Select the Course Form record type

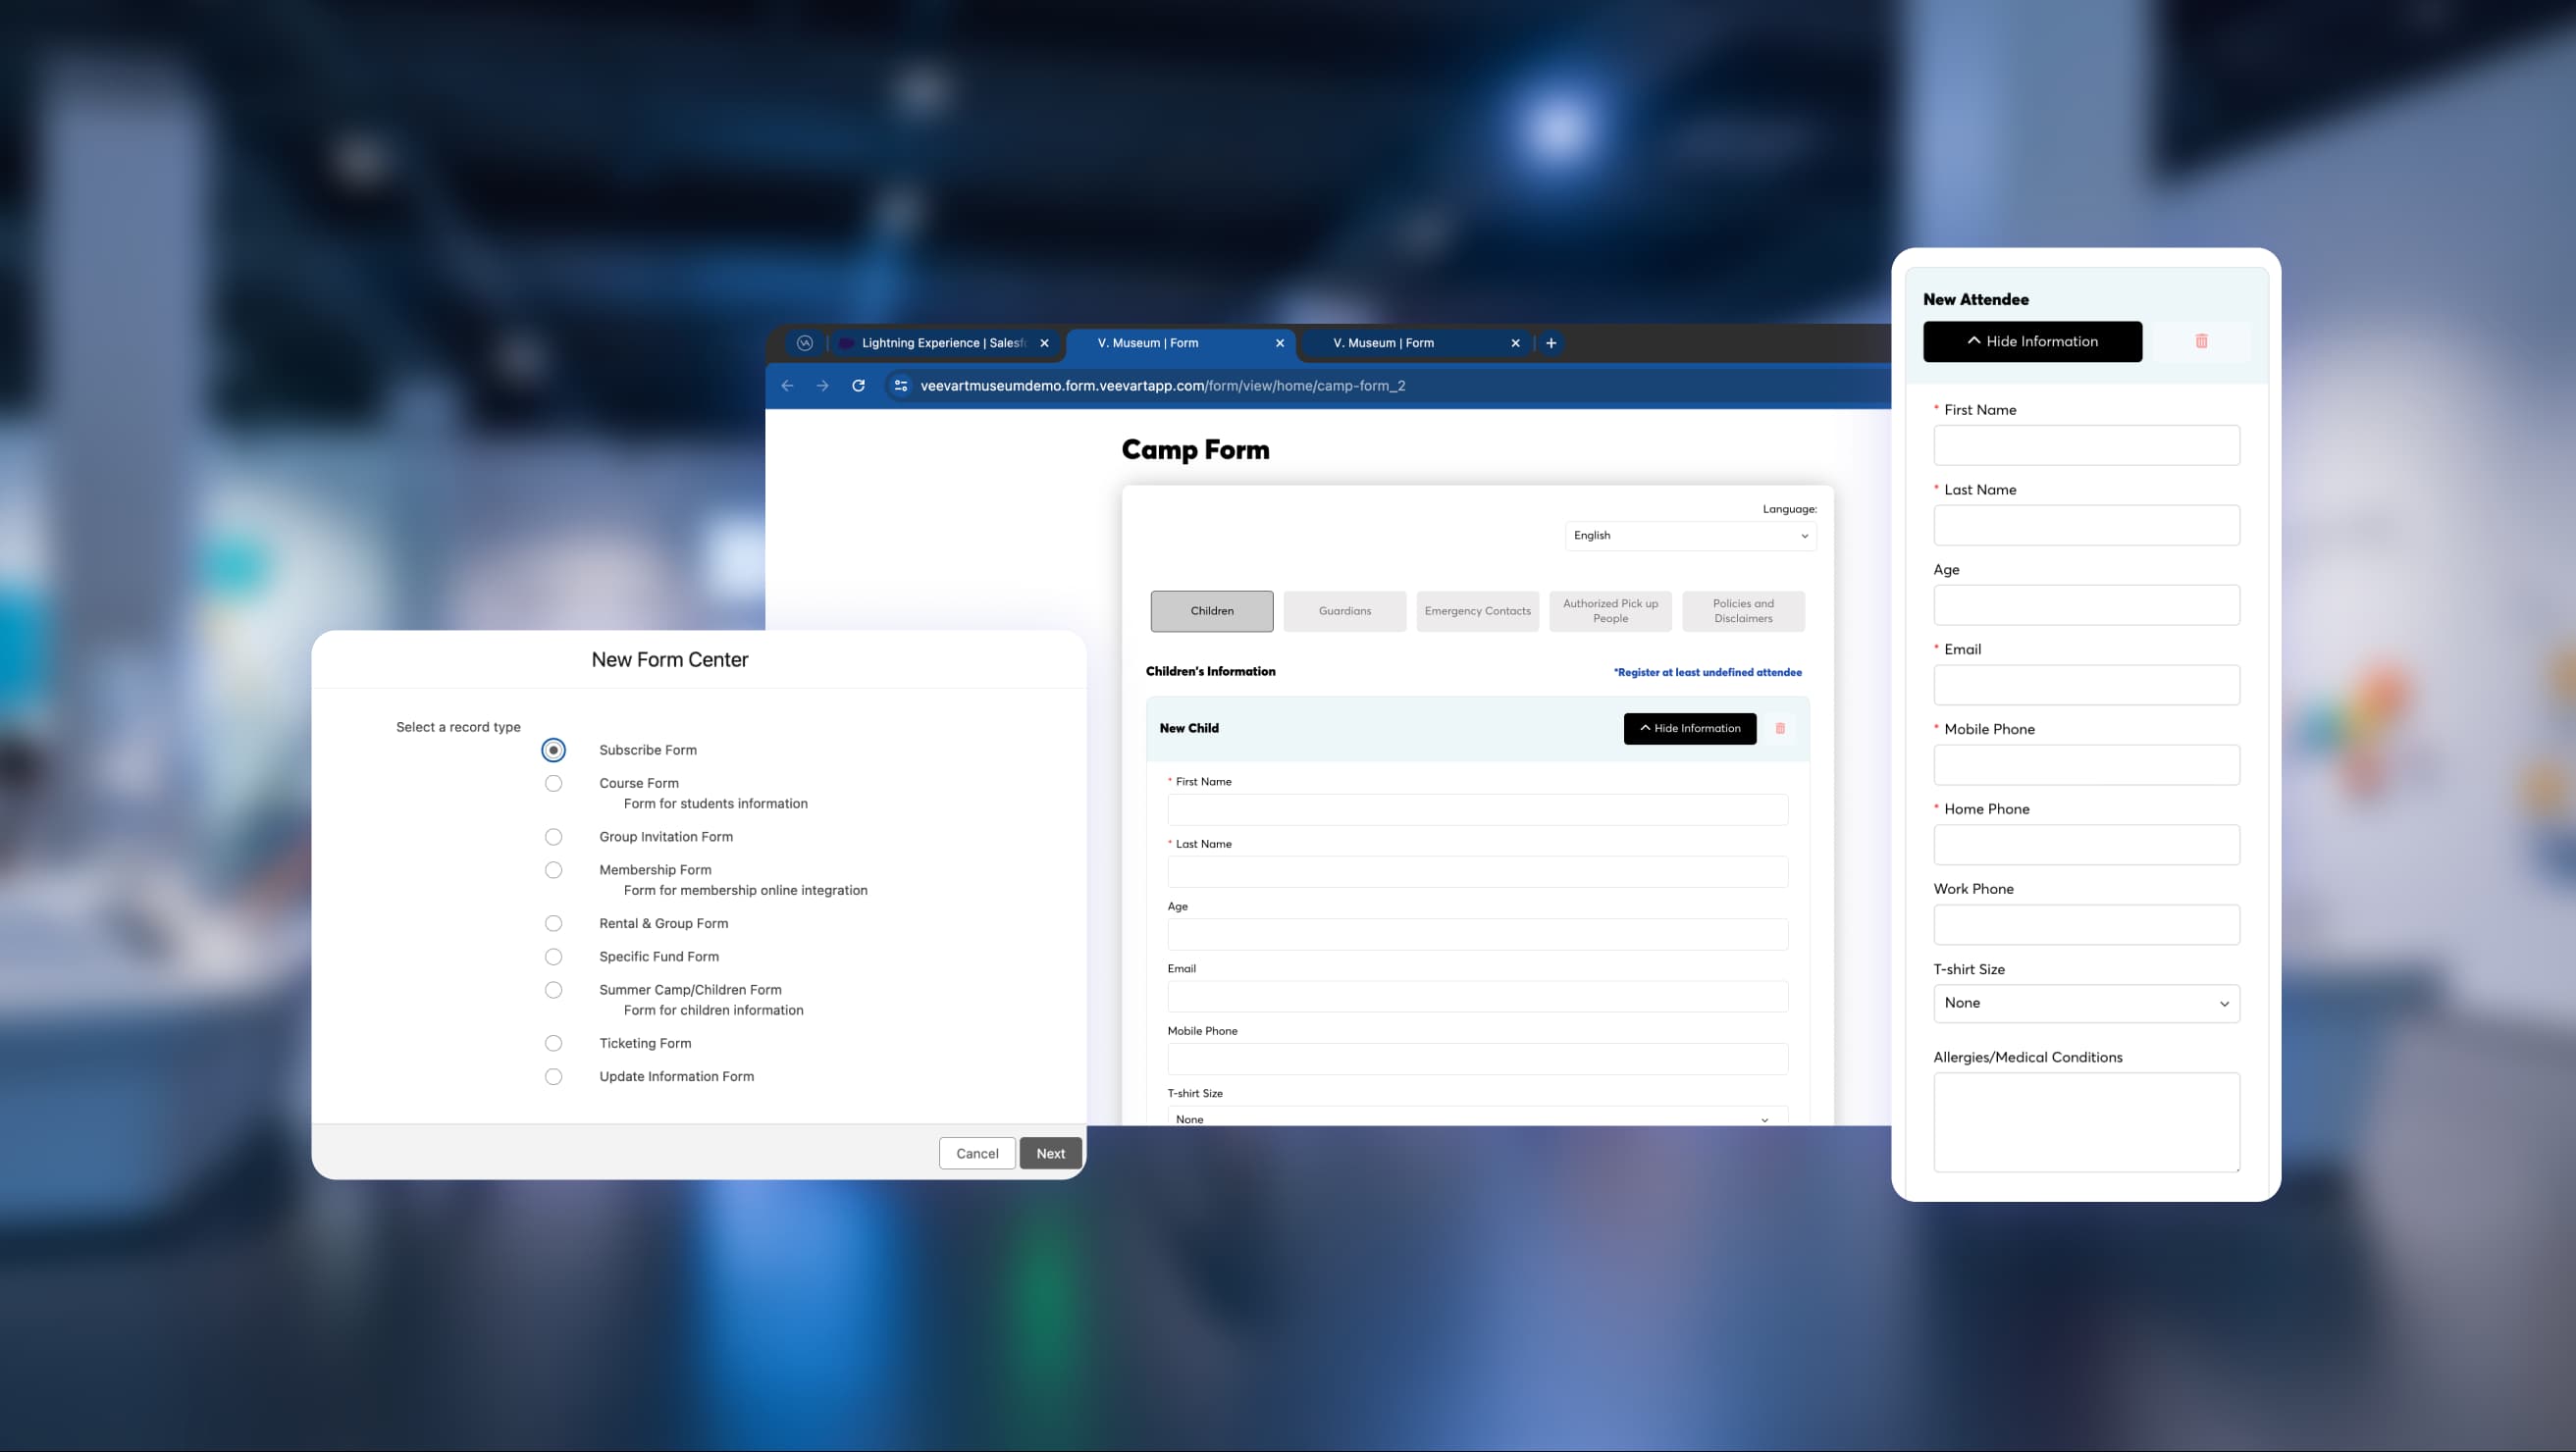pyautogui.click(x=554, y=784)
